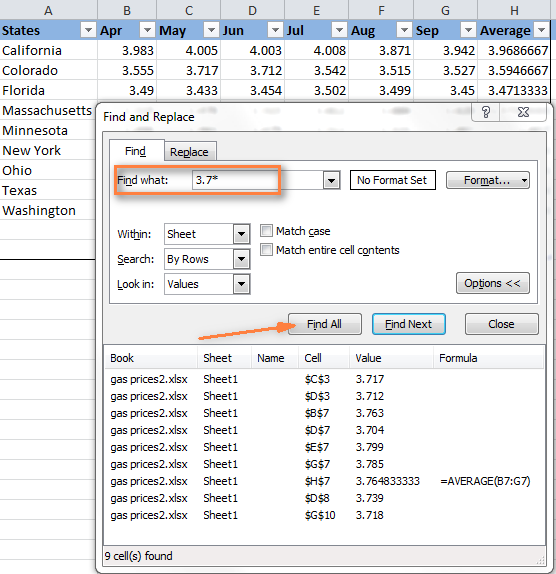Collapse options with Options << button
The image size is (556, 574).
[x=493, y=283]
